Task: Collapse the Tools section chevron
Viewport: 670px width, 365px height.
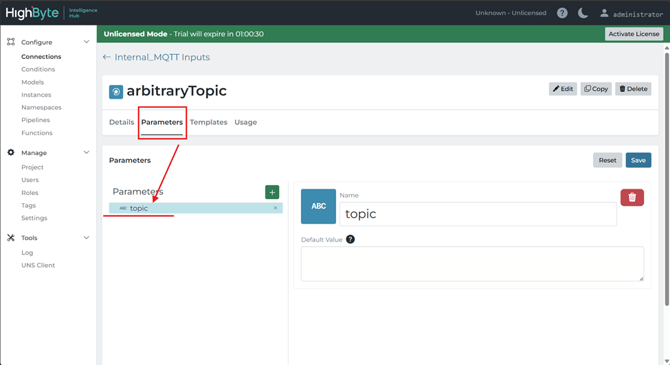Action: [86, 238]
